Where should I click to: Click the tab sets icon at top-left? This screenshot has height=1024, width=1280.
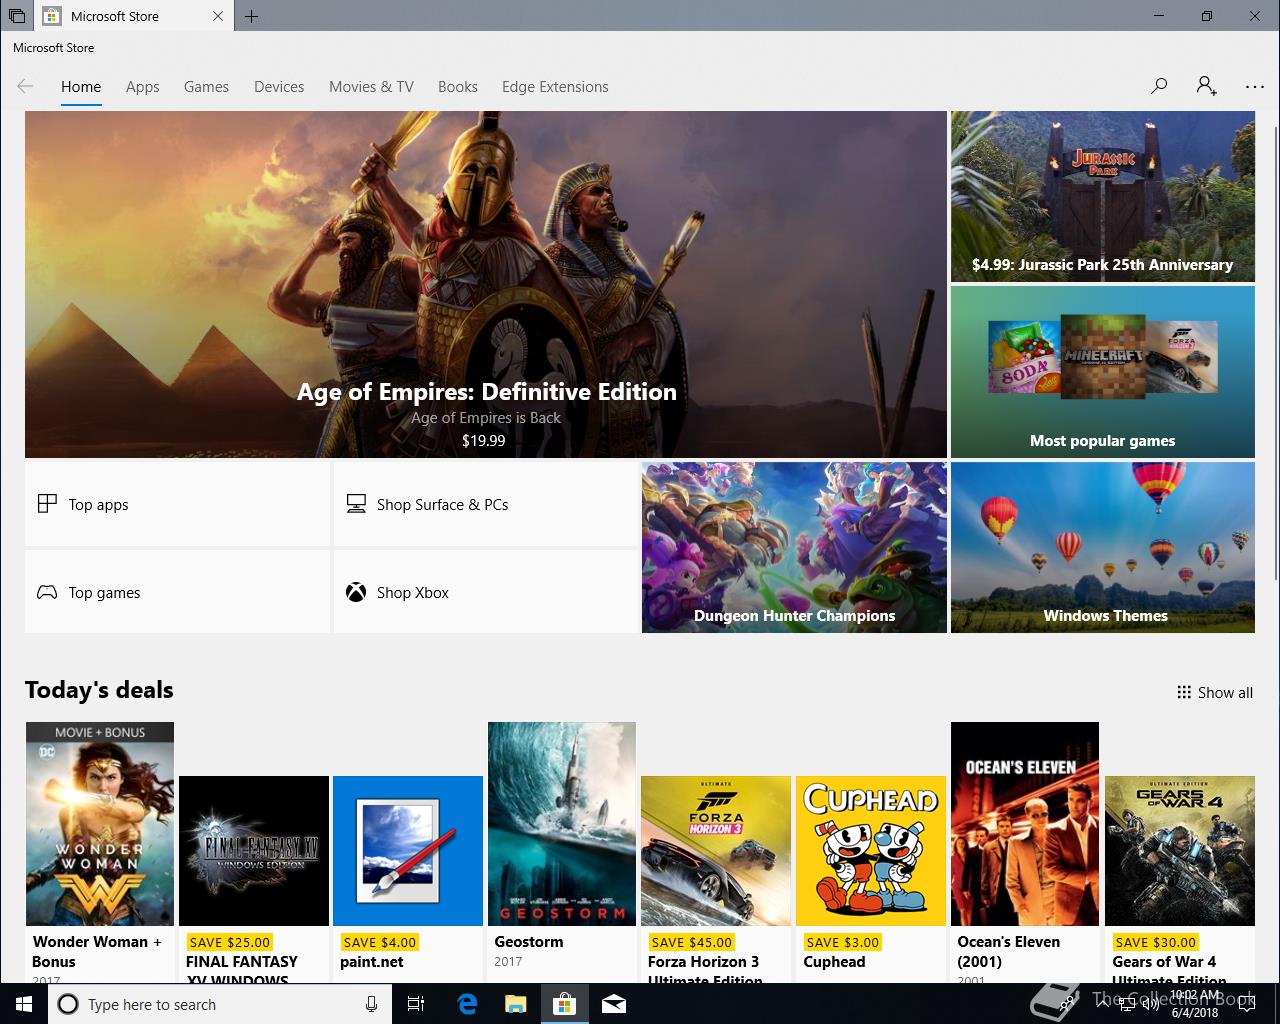pyautogui.click(x=17, y=16)
